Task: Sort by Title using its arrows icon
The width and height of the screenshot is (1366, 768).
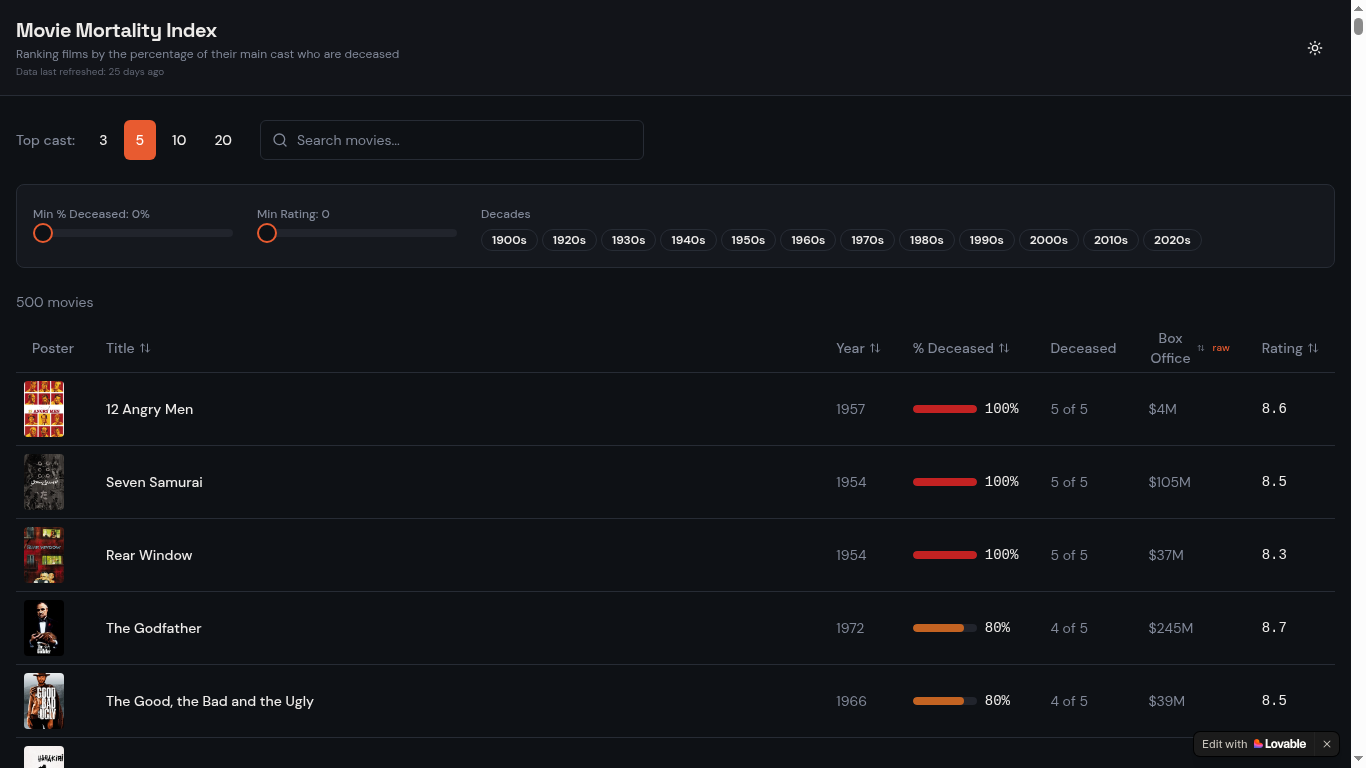Action: pyautogui.click(x=145, y=348)
